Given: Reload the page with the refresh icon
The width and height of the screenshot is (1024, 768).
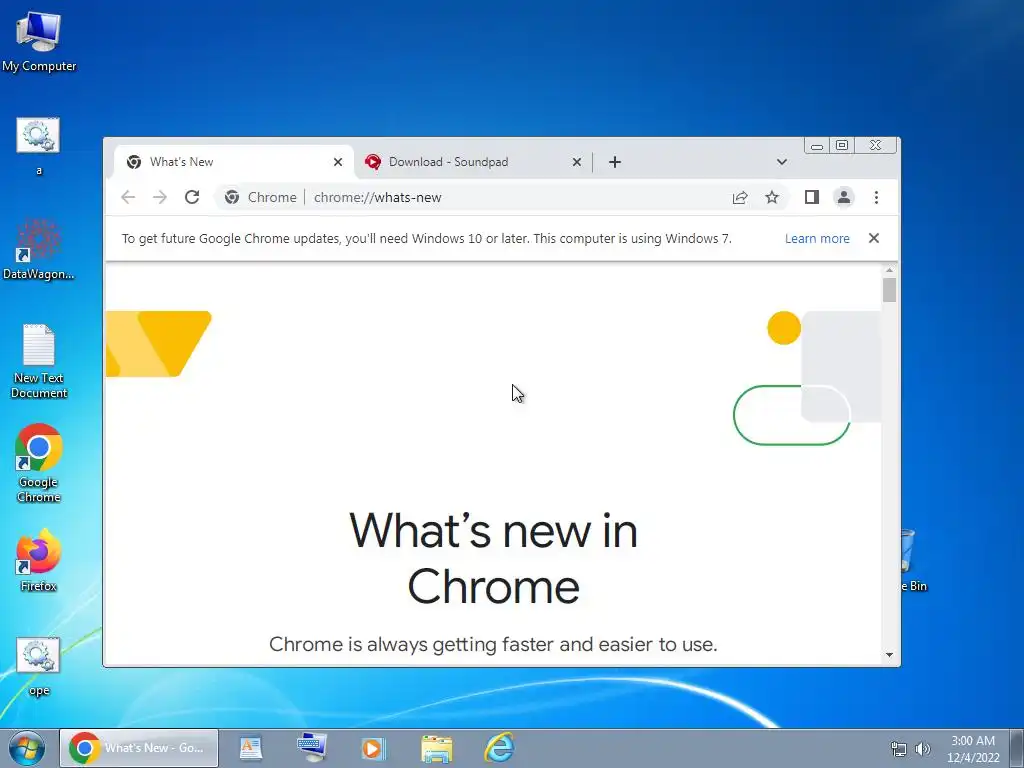Looking at the screenshot, I should tap(191, 197).
